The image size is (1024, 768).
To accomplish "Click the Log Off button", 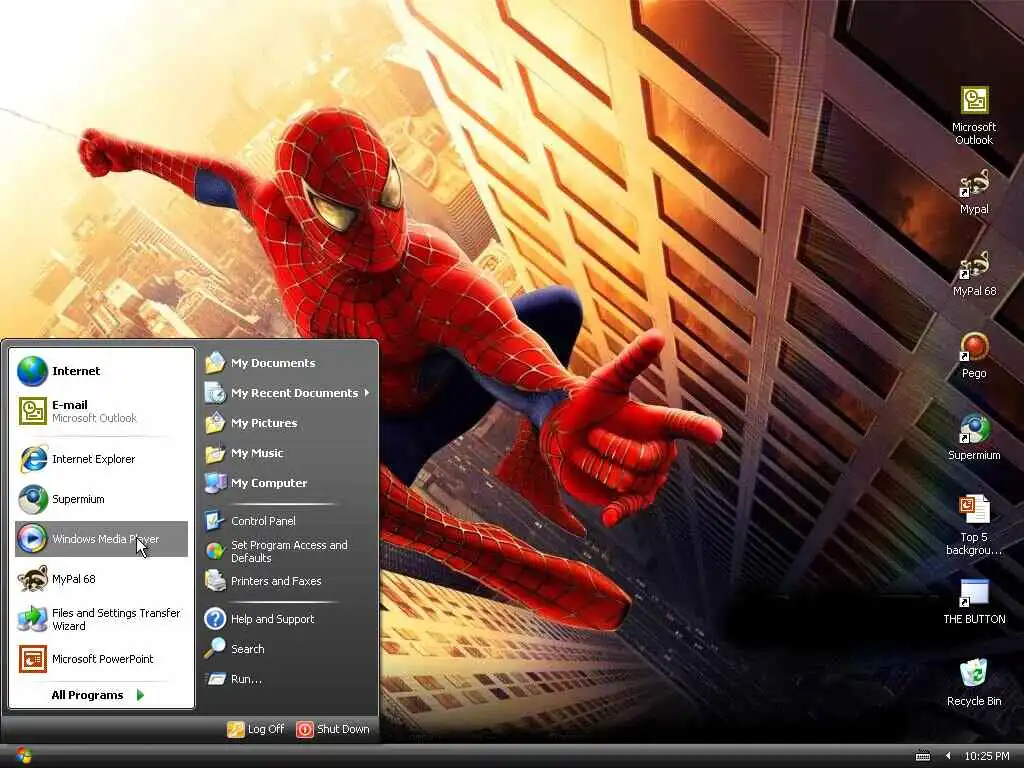I will (x=255, y=729).
